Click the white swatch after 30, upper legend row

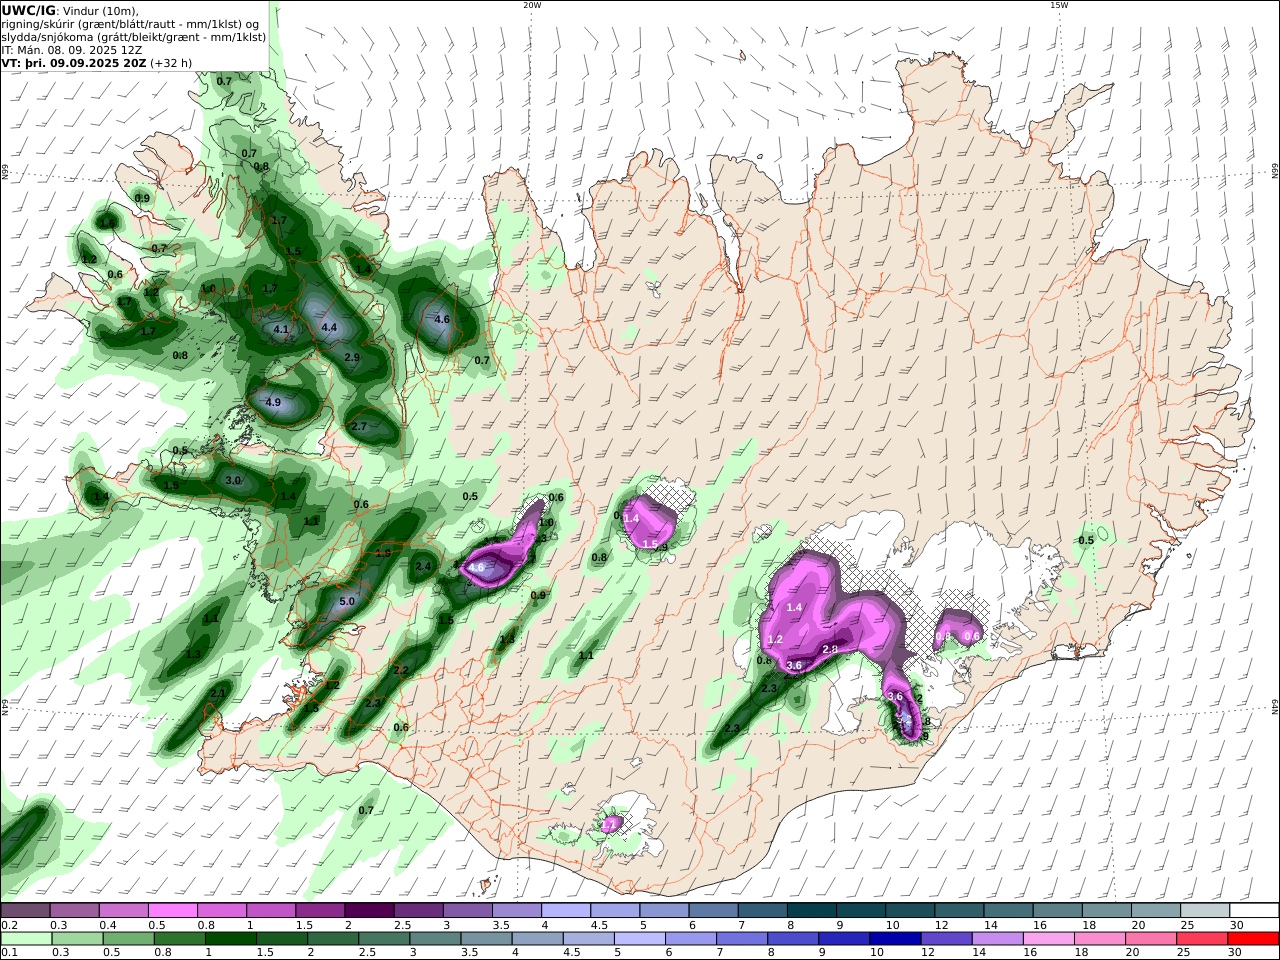1254,911
